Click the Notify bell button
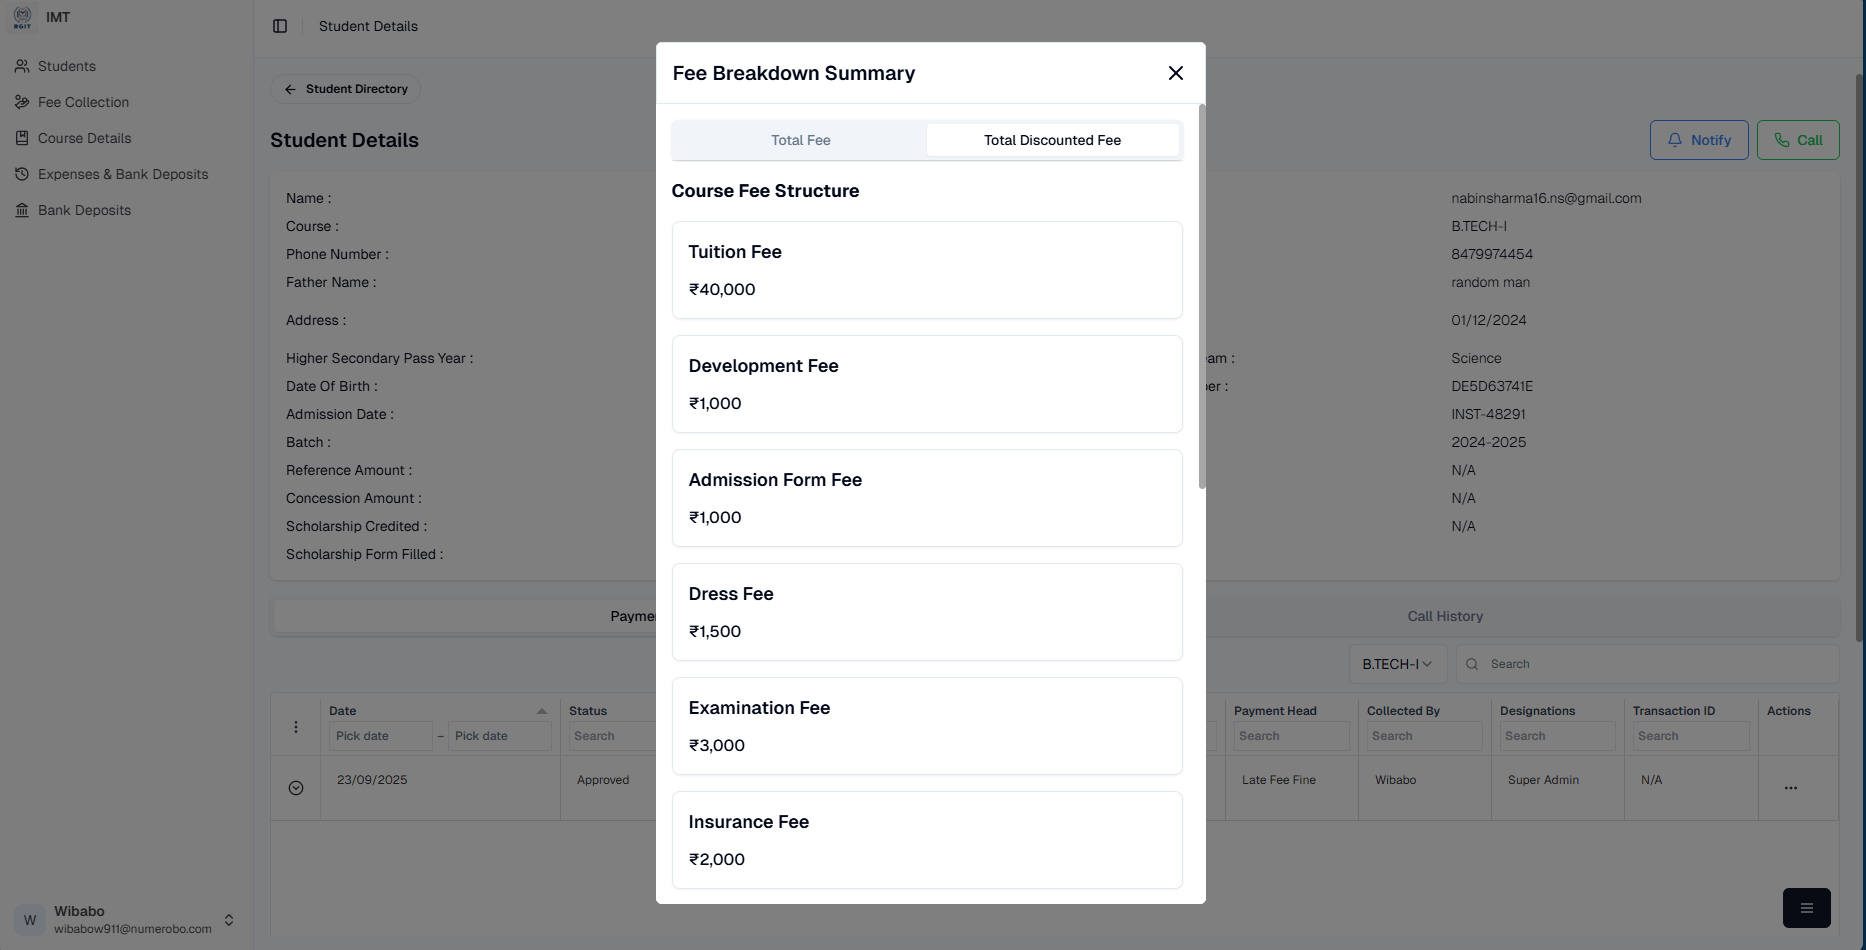 [1698, 140]
